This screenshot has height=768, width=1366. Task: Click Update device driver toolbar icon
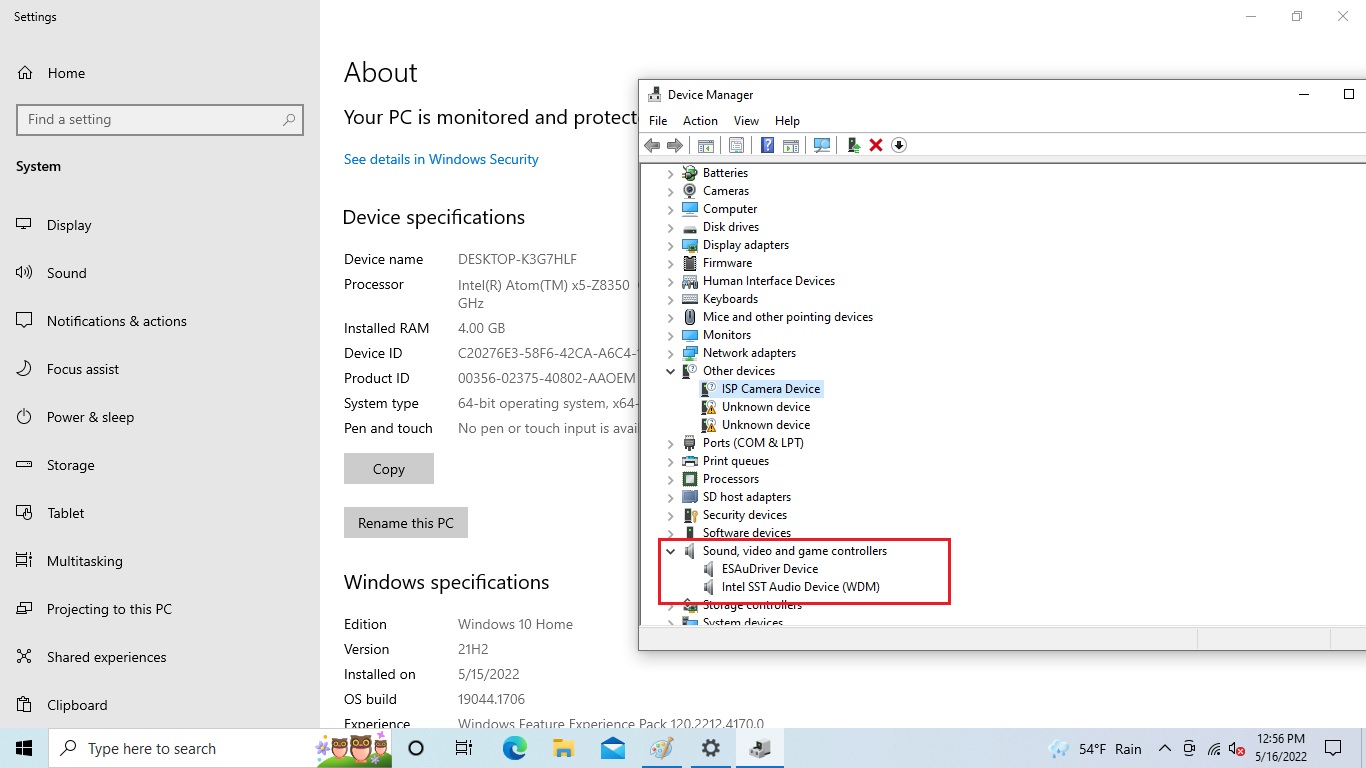pyautogui.click(x=853, y=145)
